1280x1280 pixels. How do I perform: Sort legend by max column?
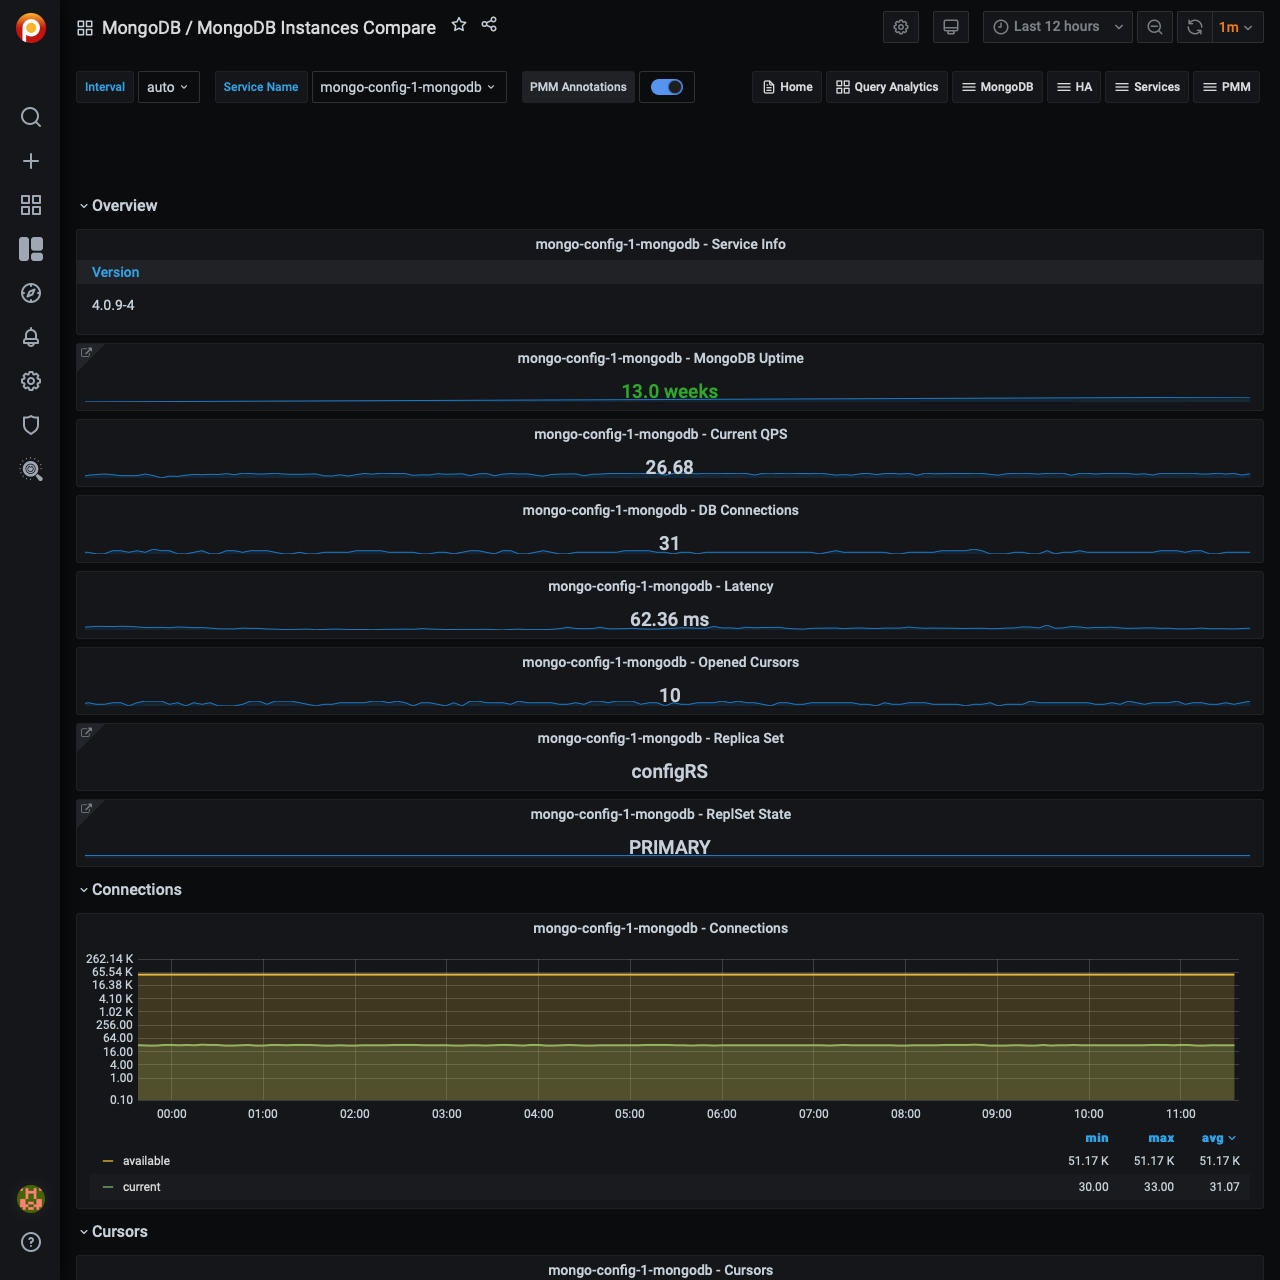(1161, 1138)
